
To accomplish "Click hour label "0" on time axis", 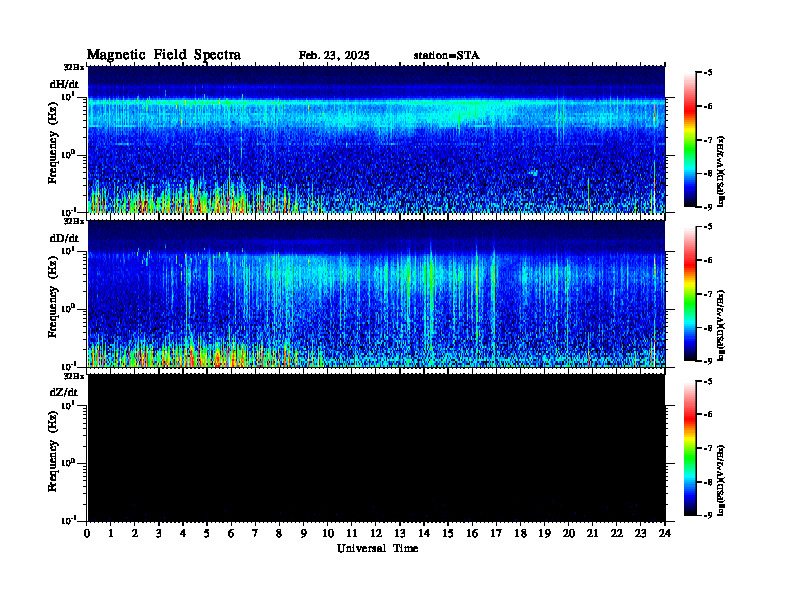I will [x=87, y=533].
